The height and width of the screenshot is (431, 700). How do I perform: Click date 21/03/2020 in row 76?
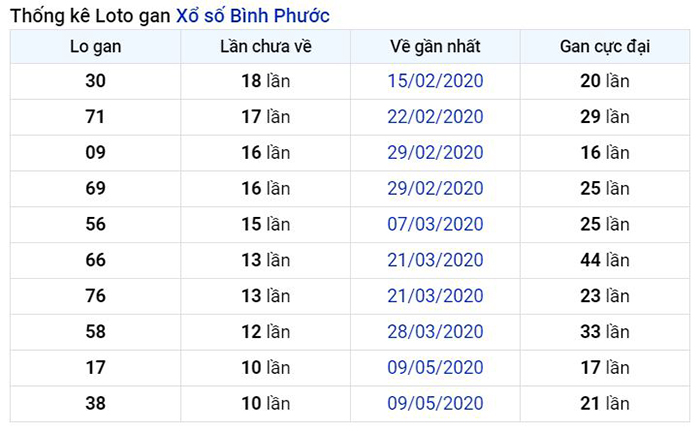coord(435,296)
